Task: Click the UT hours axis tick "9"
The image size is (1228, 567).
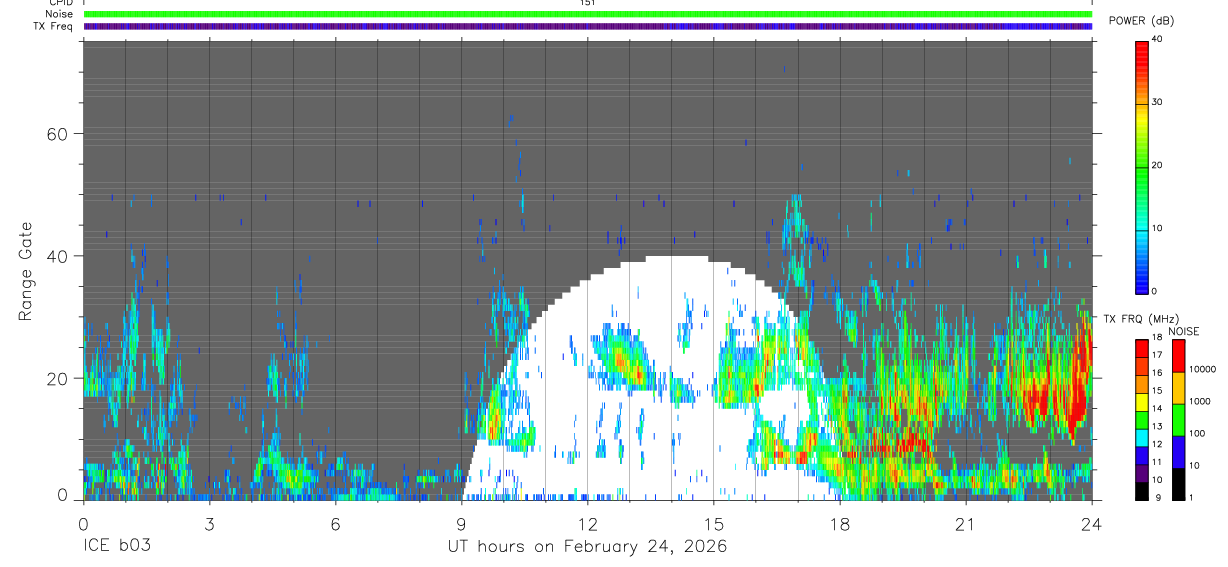Action: (461, 524)
